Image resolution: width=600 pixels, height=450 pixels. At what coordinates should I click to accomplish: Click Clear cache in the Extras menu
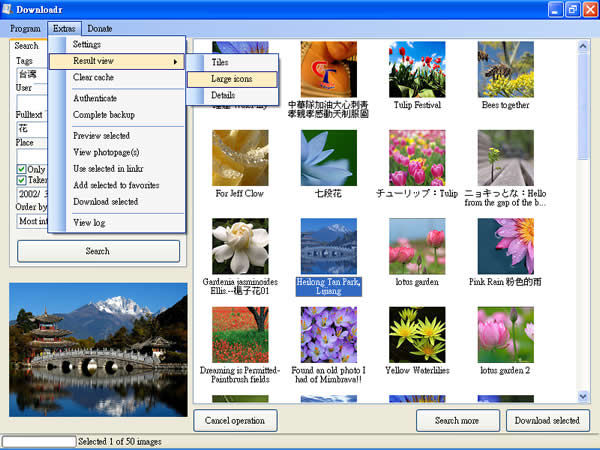pyautogui.click(x=93, y=77)
